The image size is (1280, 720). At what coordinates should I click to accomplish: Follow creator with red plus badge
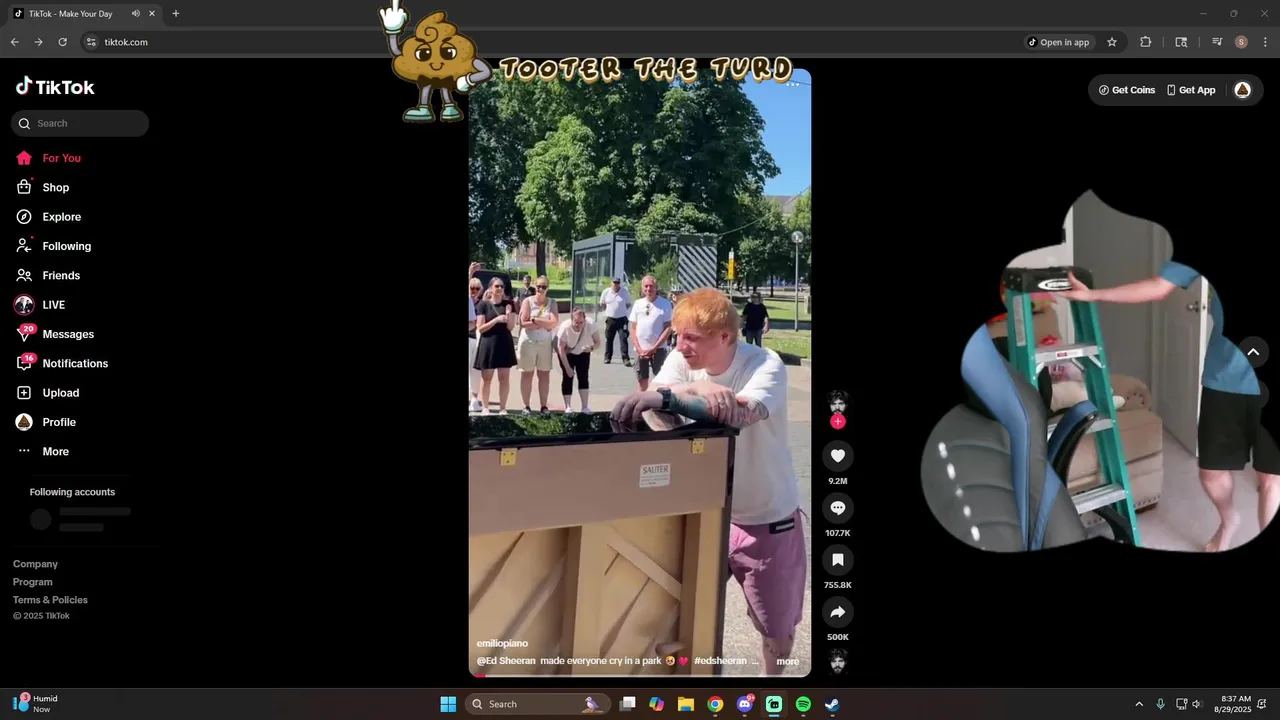point(838,422)
